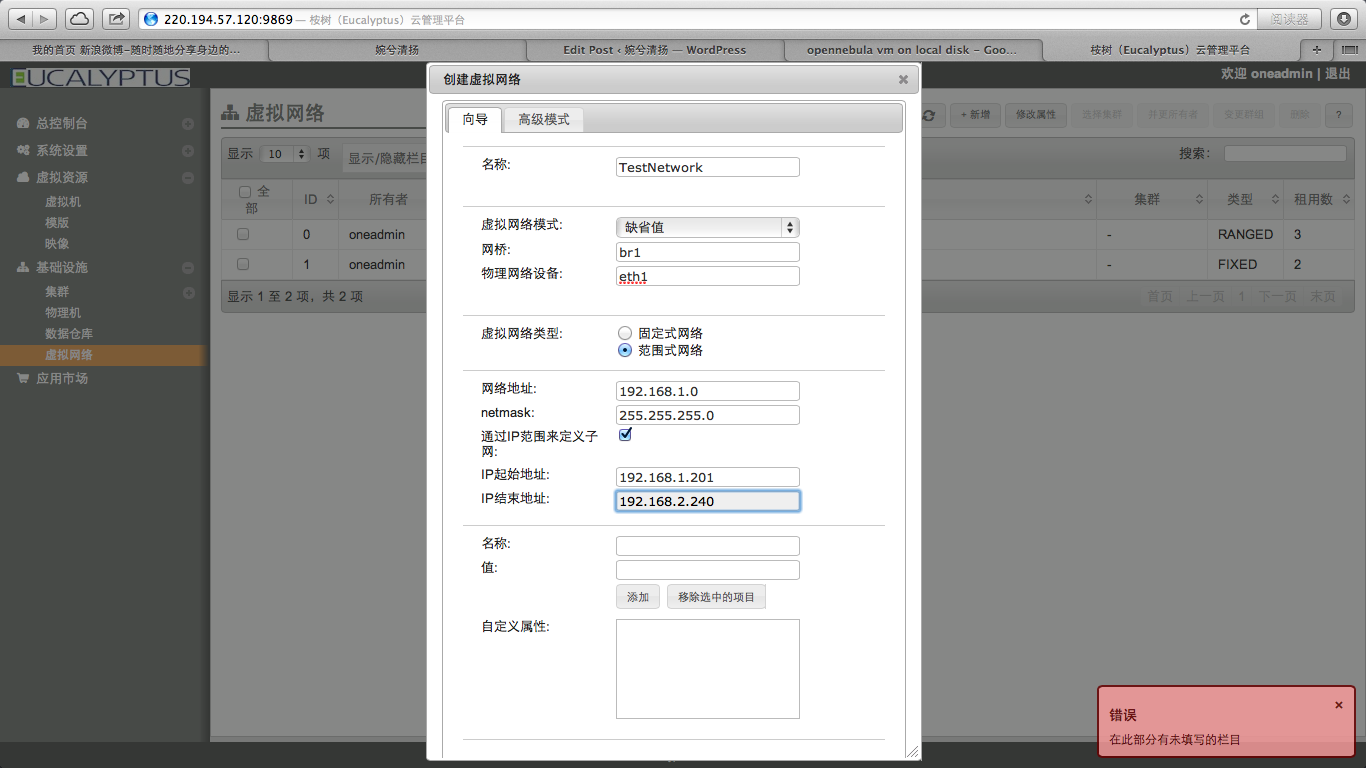The width and height of the screenshot is (1366, 768).
Task: Click the 应用市场 cart item in the sidebar
Action: (x=61, y=379)
